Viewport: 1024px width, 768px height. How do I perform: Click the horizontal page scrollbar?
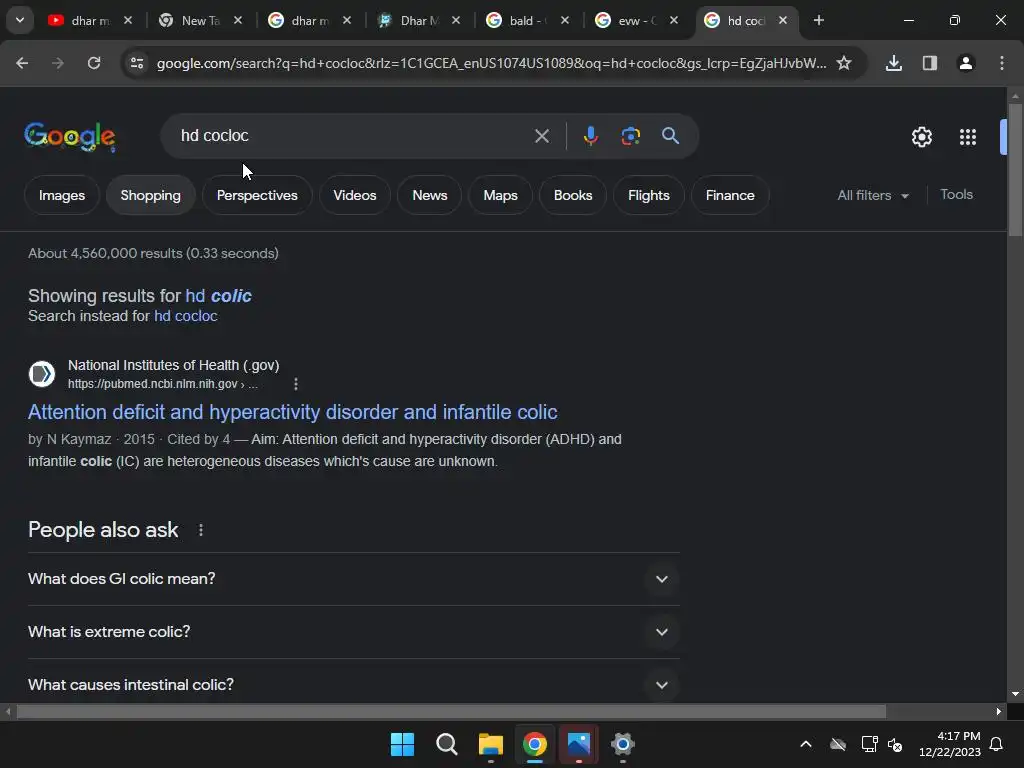[x=451, y=711]
